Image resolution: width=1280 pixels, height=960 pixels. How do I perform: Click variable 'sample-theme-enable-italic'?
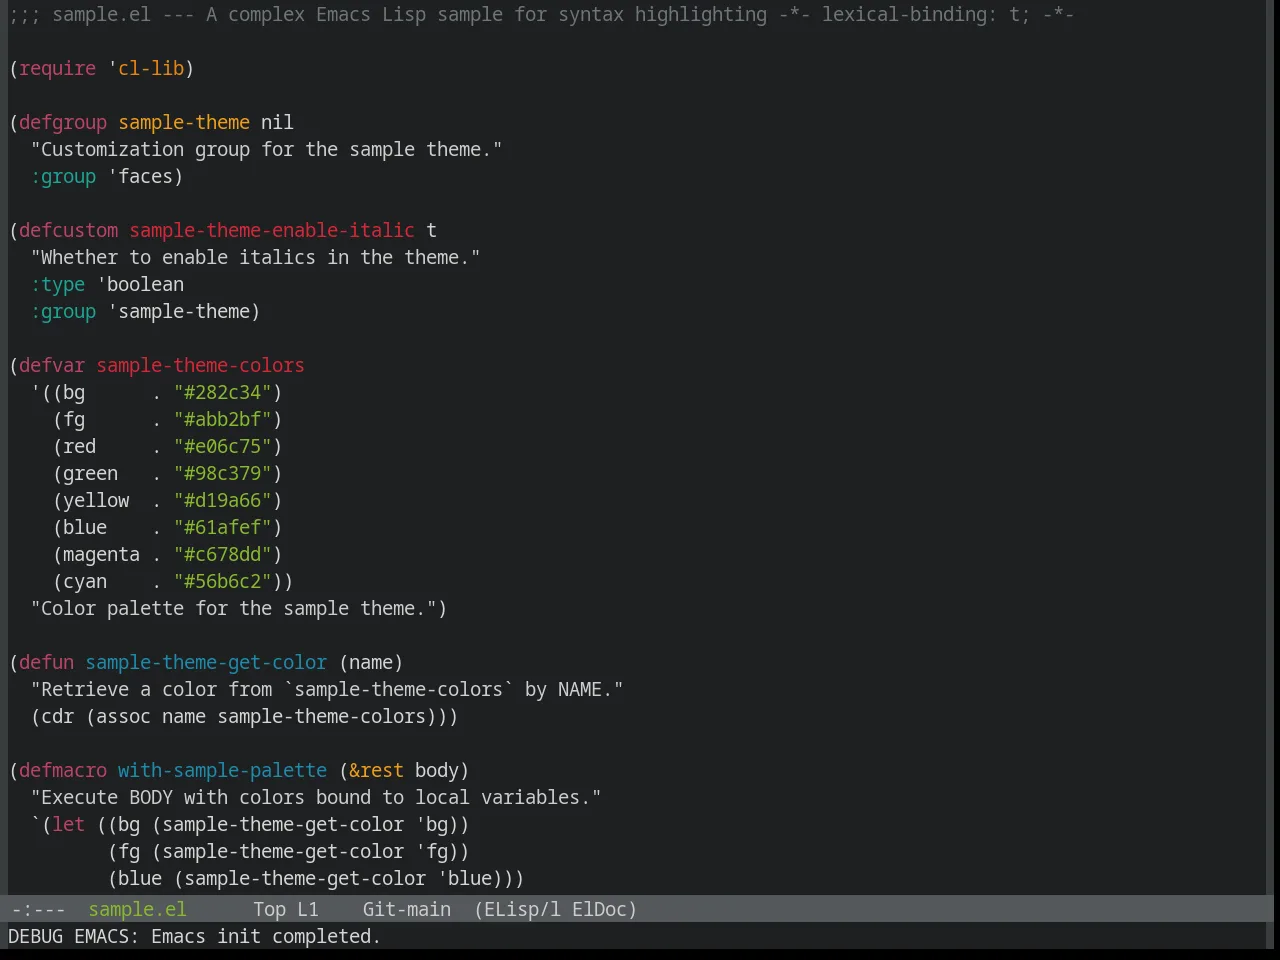click(272, 230)
